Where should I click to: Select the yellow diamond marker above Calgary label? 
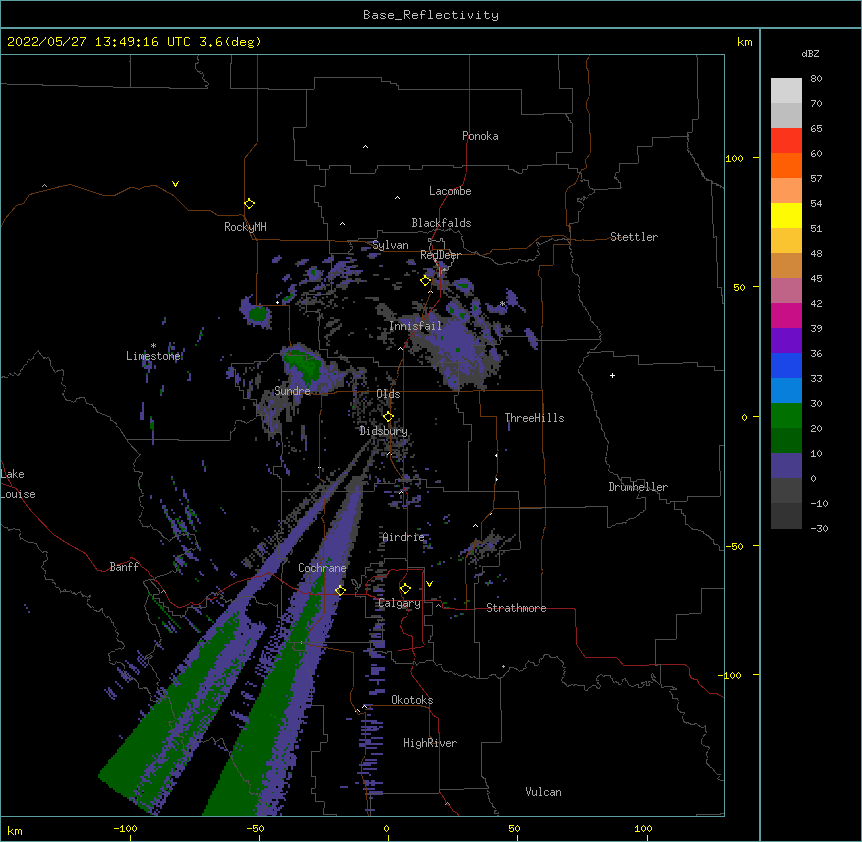click(x=405, y=589)
